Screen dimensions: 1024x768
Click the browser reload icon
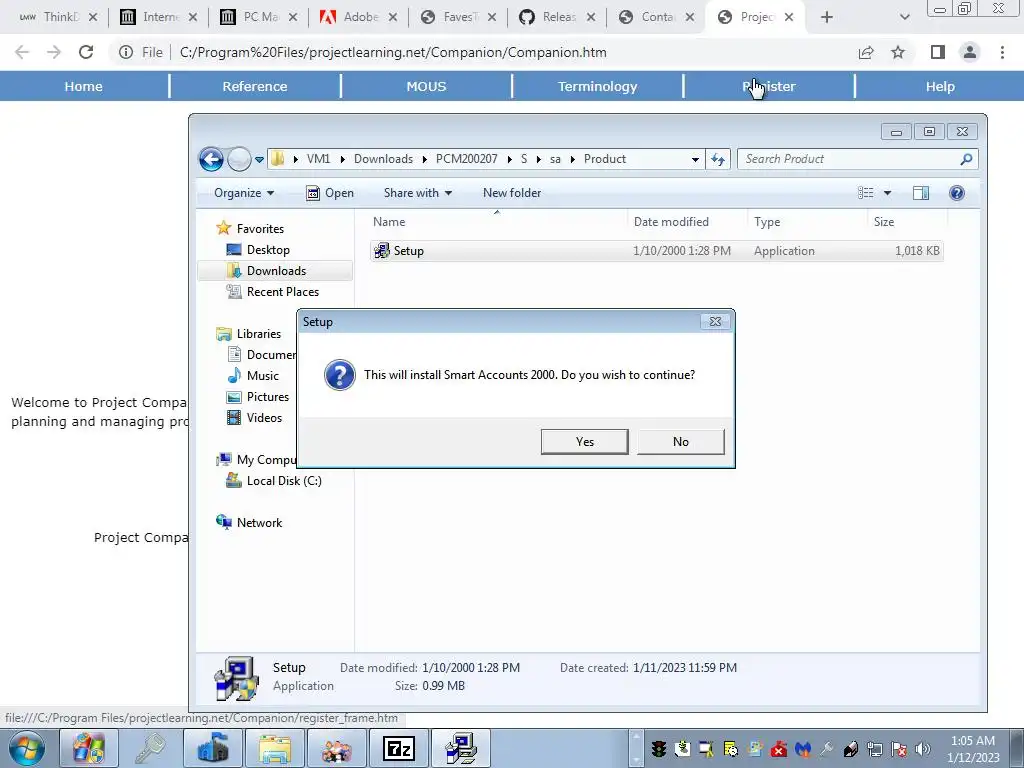point(86,52)
